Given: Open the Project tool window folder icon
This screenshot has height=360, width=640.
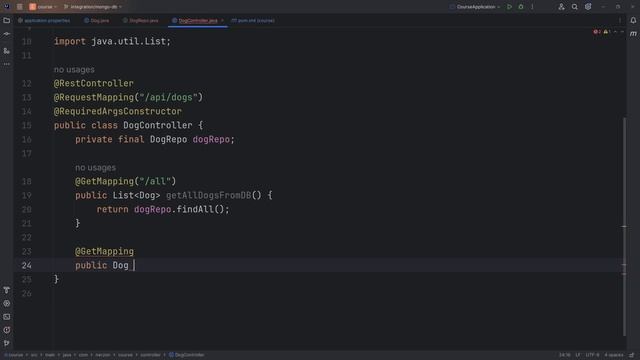Looking at the screenshot, I should pos(7,20).
